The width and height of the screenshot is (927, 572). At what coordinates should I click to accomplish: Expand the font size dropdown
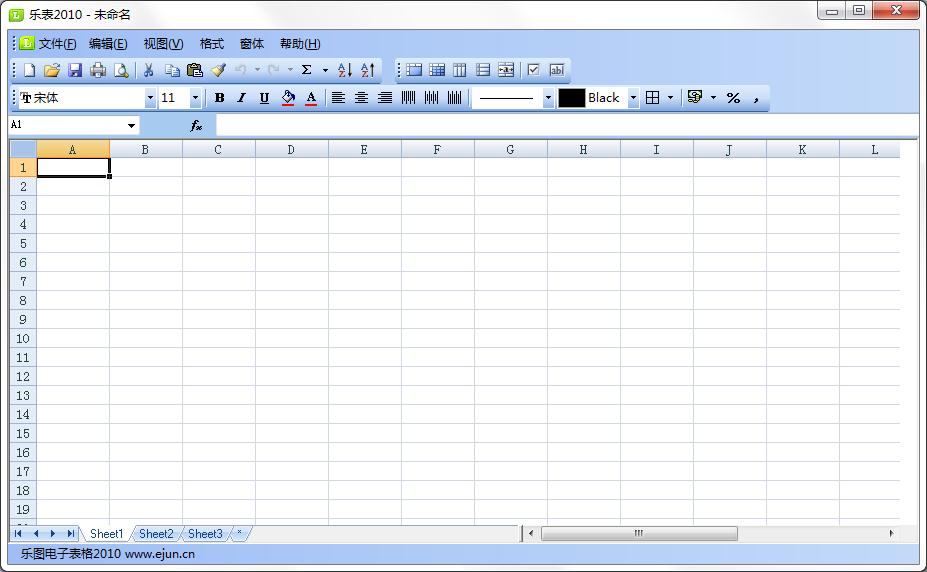pos(195,98)
